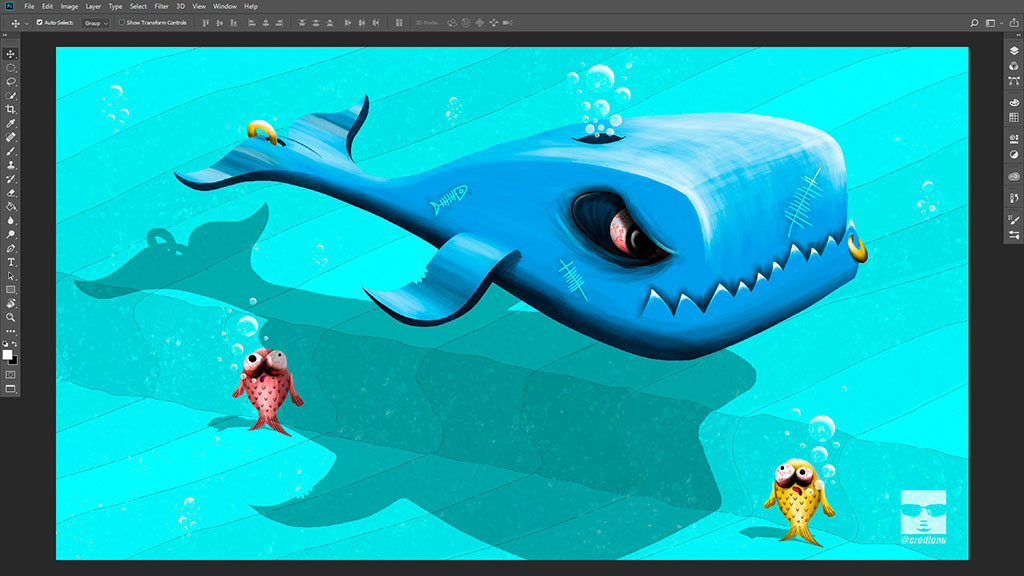Select the History Brush tool
The width and height of the screenshot is (1024, 576).
10,179
